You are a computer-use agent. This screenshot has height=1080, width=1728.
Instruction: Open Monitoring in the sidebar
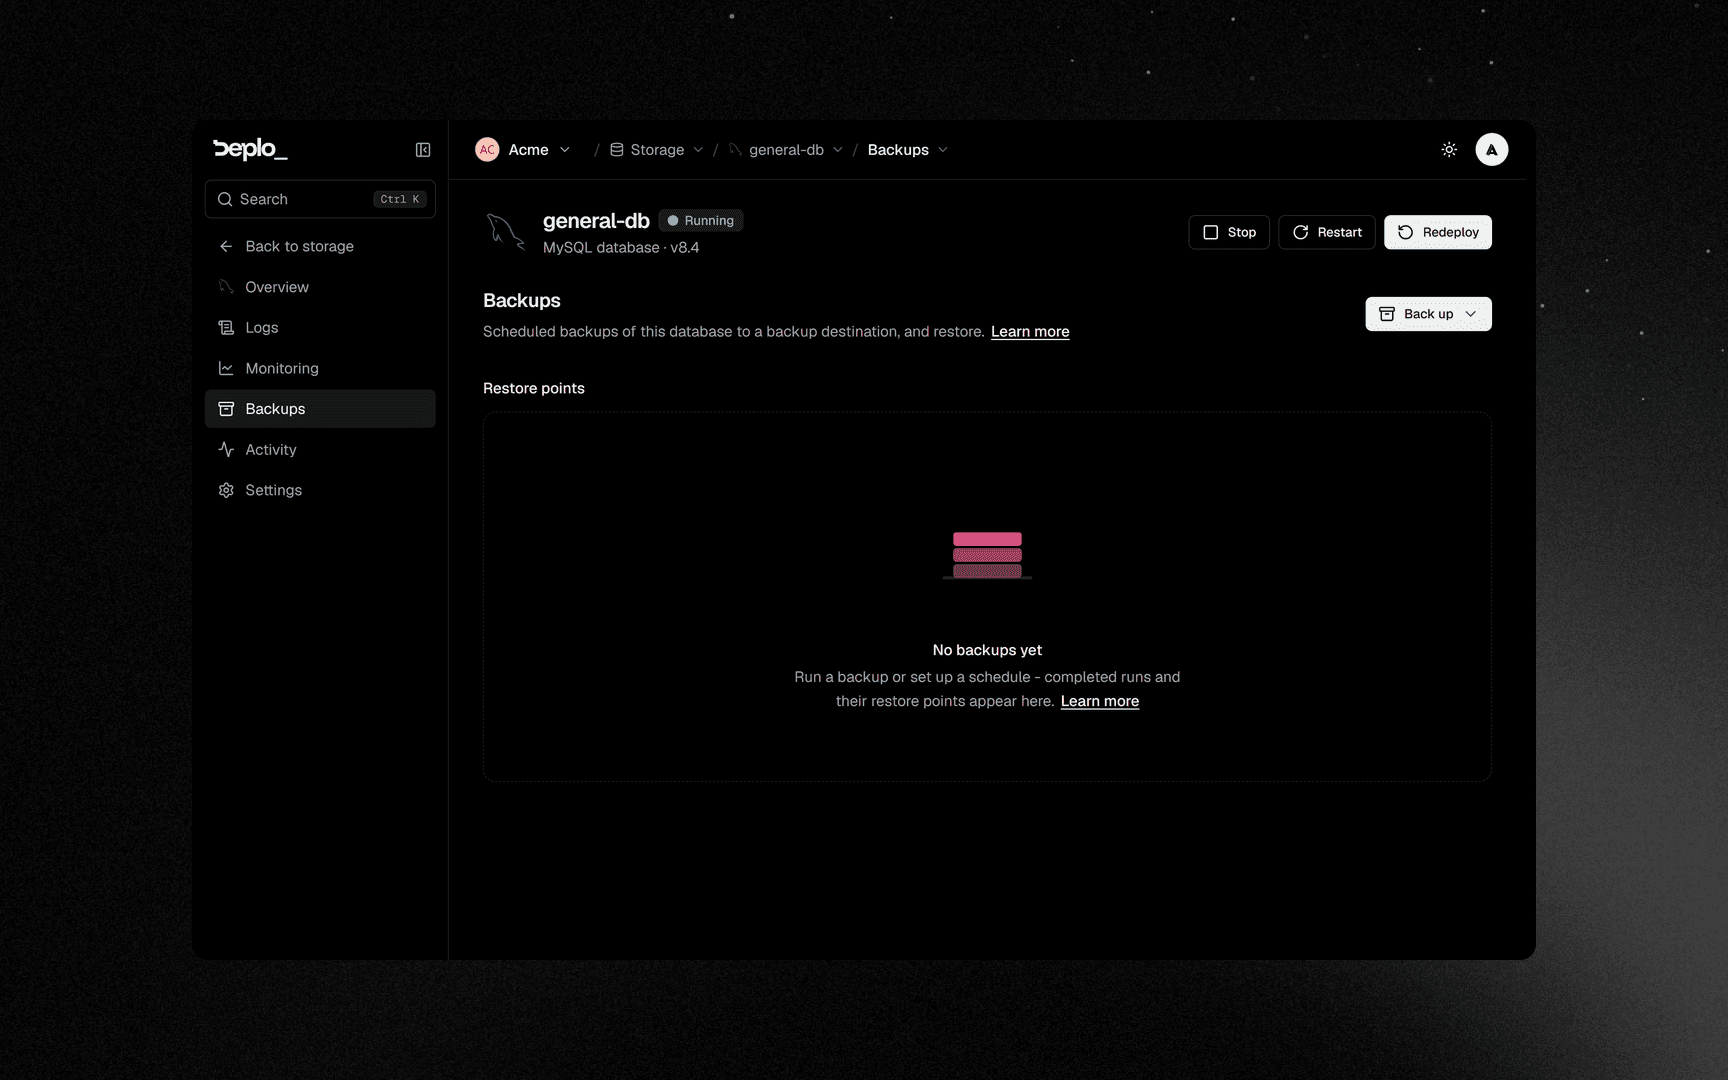pos(320,368)
